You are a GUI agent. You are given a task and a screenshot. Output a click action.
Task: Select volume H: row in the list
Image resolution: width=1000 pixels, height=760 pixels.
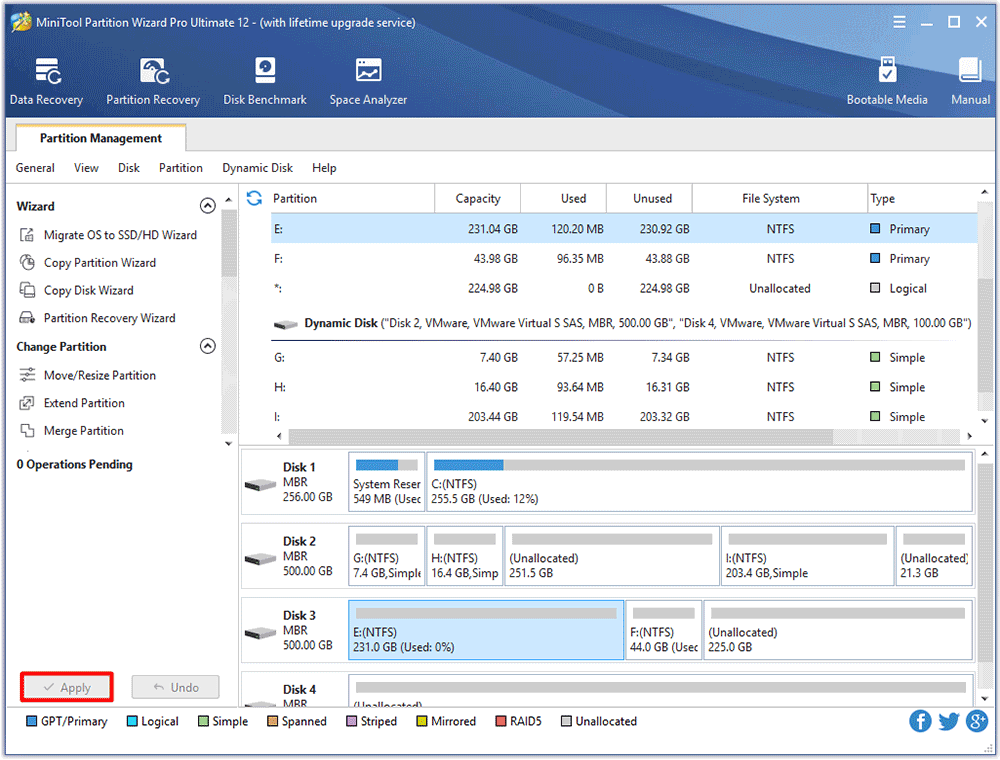(x=624, y=387)
